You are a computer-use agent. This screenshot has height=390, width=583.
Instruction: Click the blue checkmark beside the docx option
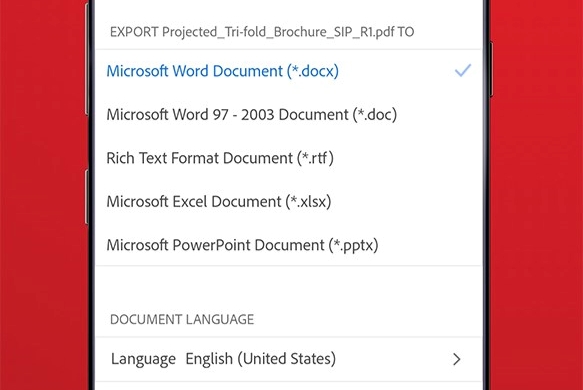pyautogui.click(x=463, y=70)
